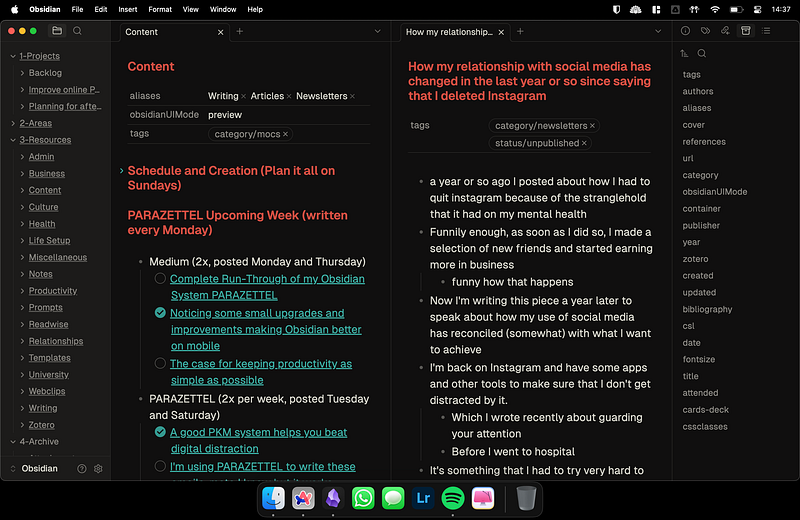This screenshot has height=520, width=800.
Task: Open Control Center in menu bar
Action: pyautogui.click(x=758, y=9)
